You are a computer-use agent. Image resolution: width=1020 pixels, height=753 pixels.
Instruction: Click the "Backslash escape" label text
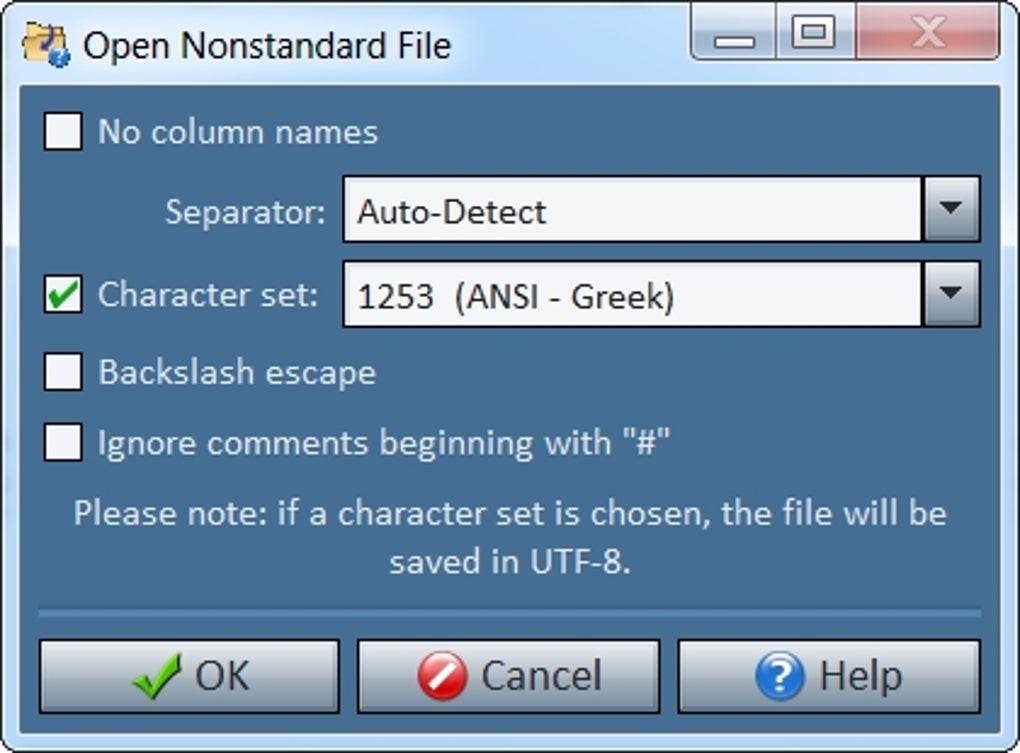[x=237, y=372]
